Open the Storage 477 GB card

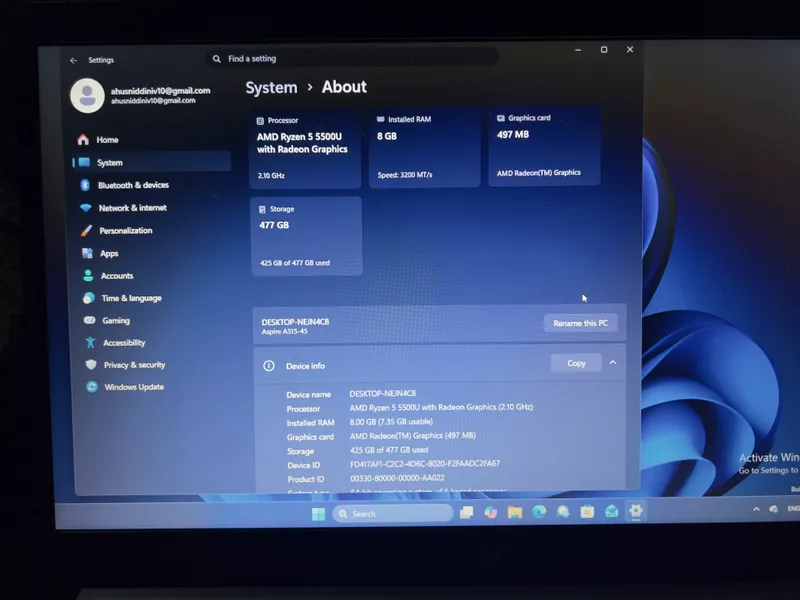[x=307, y=236]
